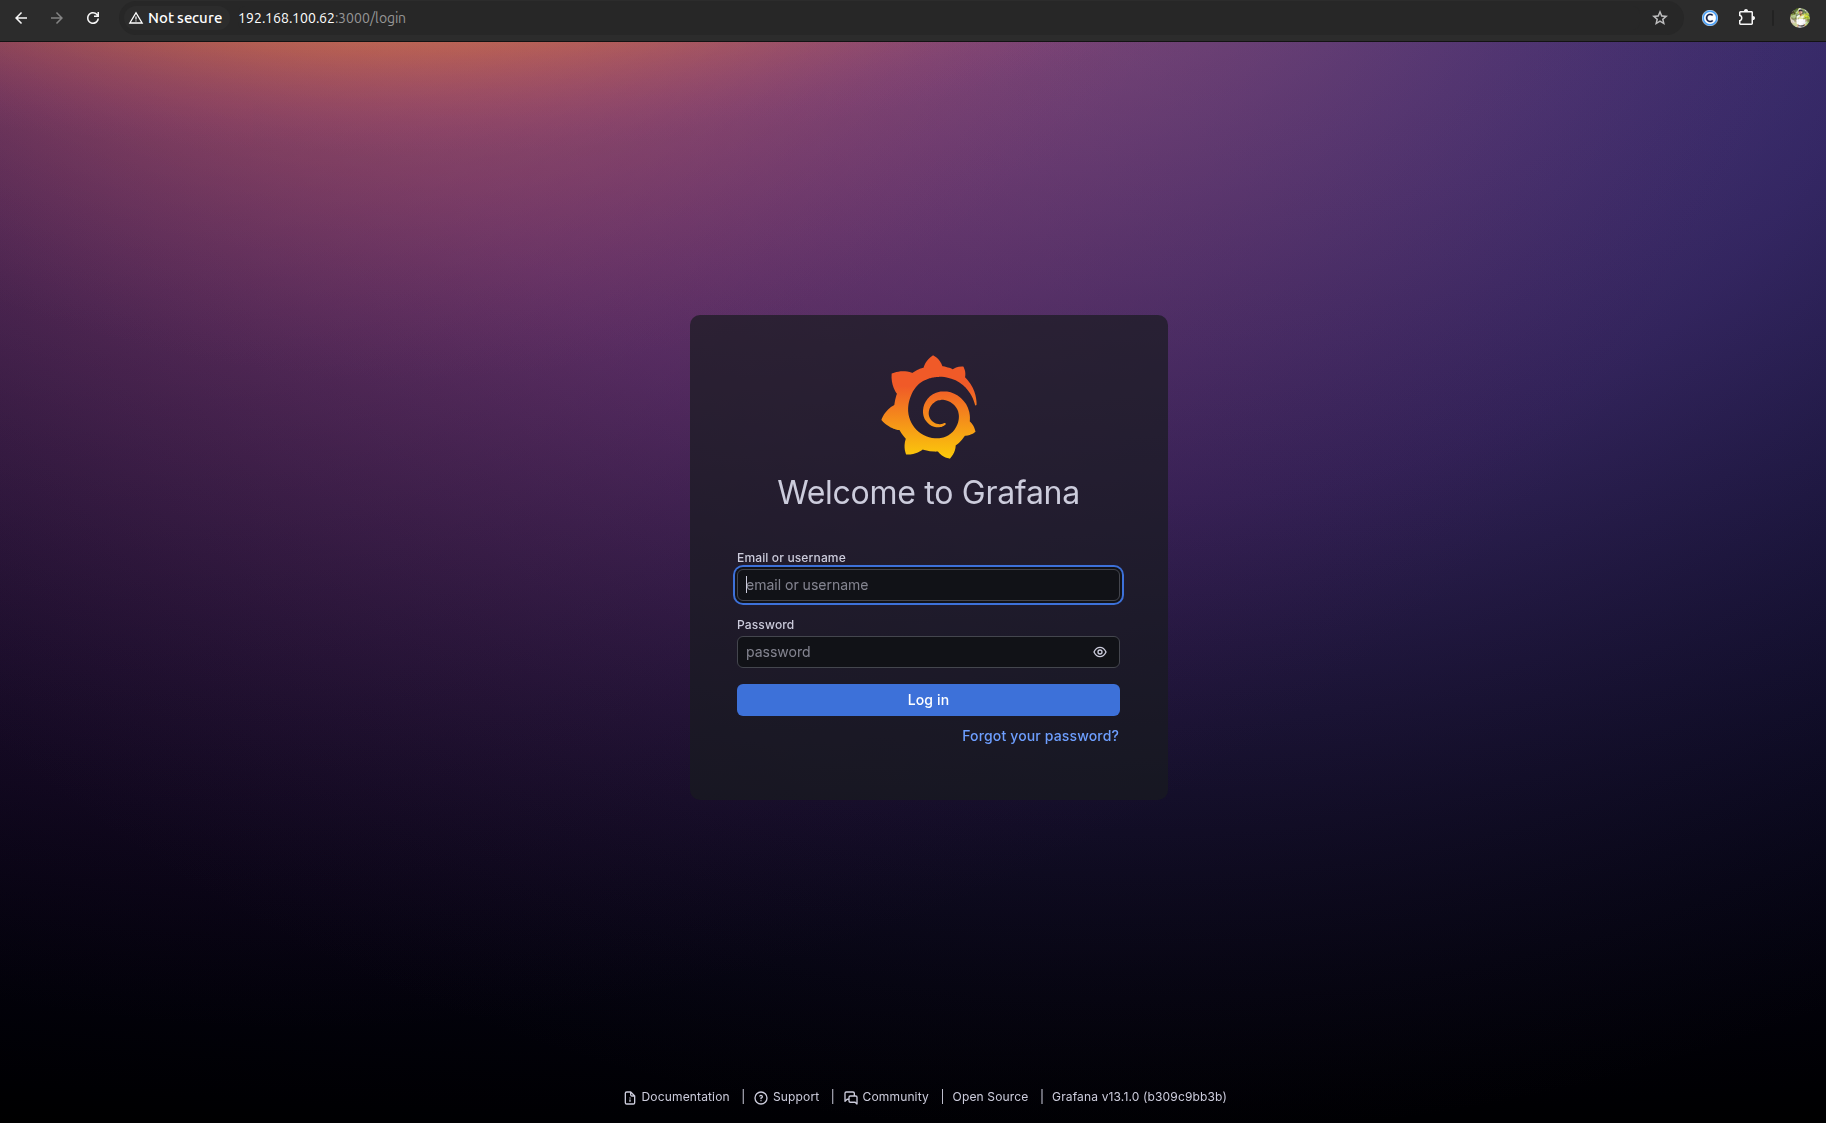Click the Grafana logo
This screenshot has width=1826, height=1123.
click(x=929, y=407)
